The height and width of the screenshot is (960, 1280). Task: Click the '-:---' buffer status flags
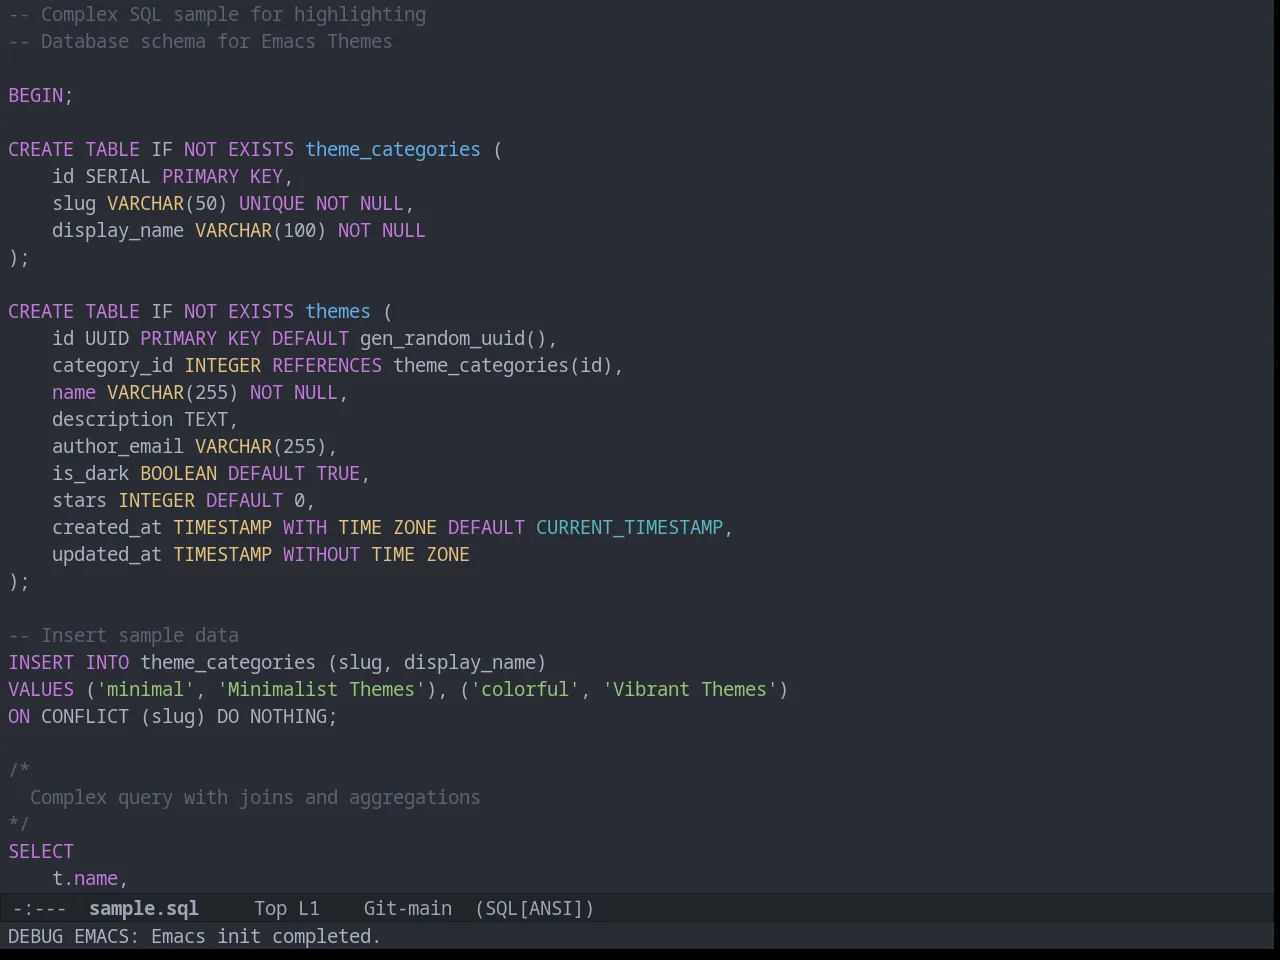coord(39,908)
